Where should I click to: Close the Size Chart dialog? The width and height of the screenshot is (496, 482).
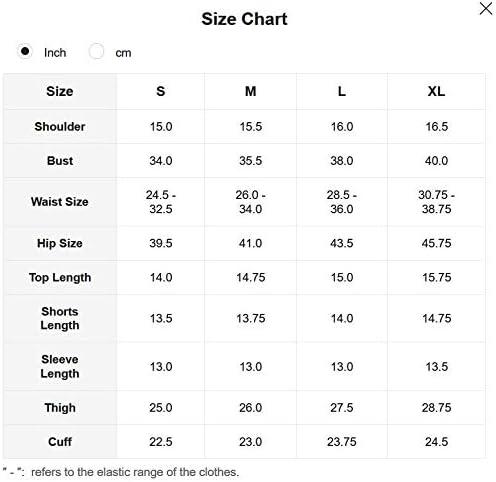[x=486, y=9]
